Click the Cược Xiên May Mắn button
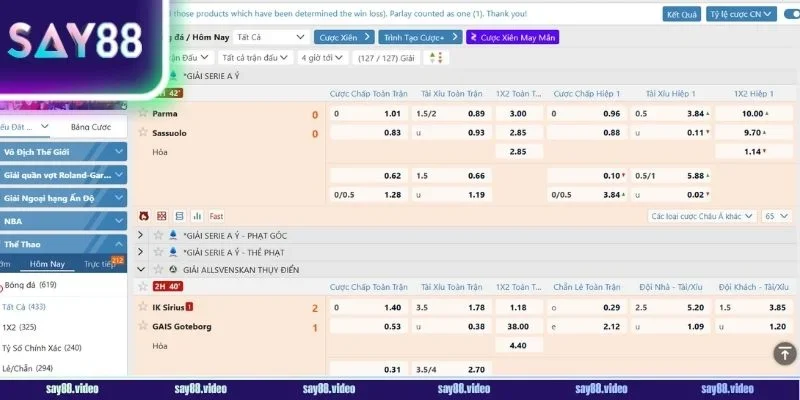Image resolution: width=800 pixels, height=400 pixels. 512,37
